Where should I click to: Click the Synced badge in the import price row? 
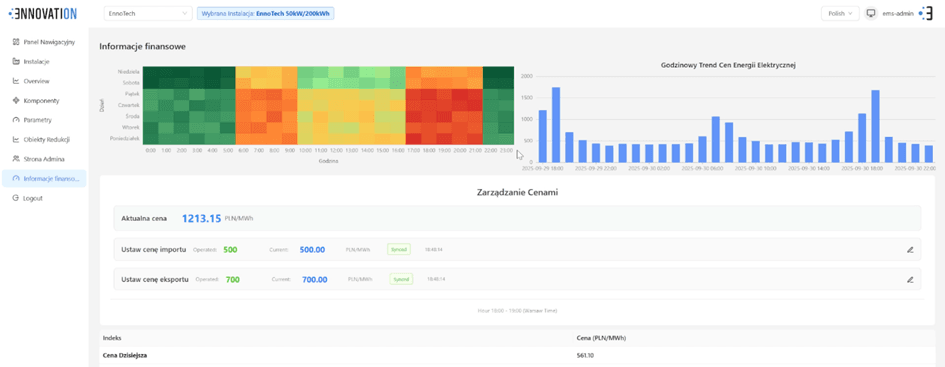(x=398, y=249)
